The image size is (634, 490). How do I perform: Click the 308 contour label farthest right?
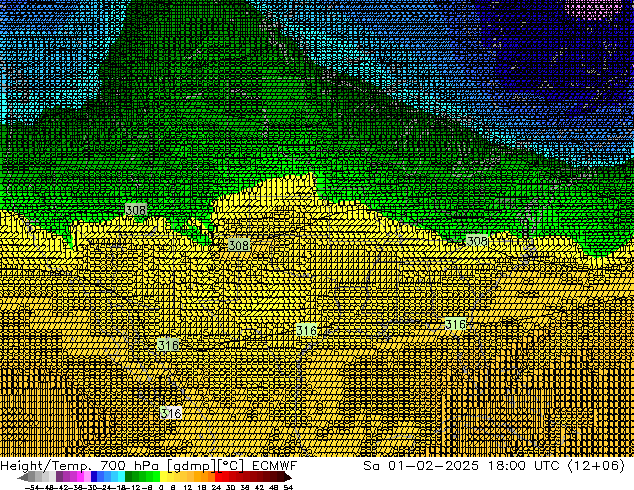coord(477,241)
